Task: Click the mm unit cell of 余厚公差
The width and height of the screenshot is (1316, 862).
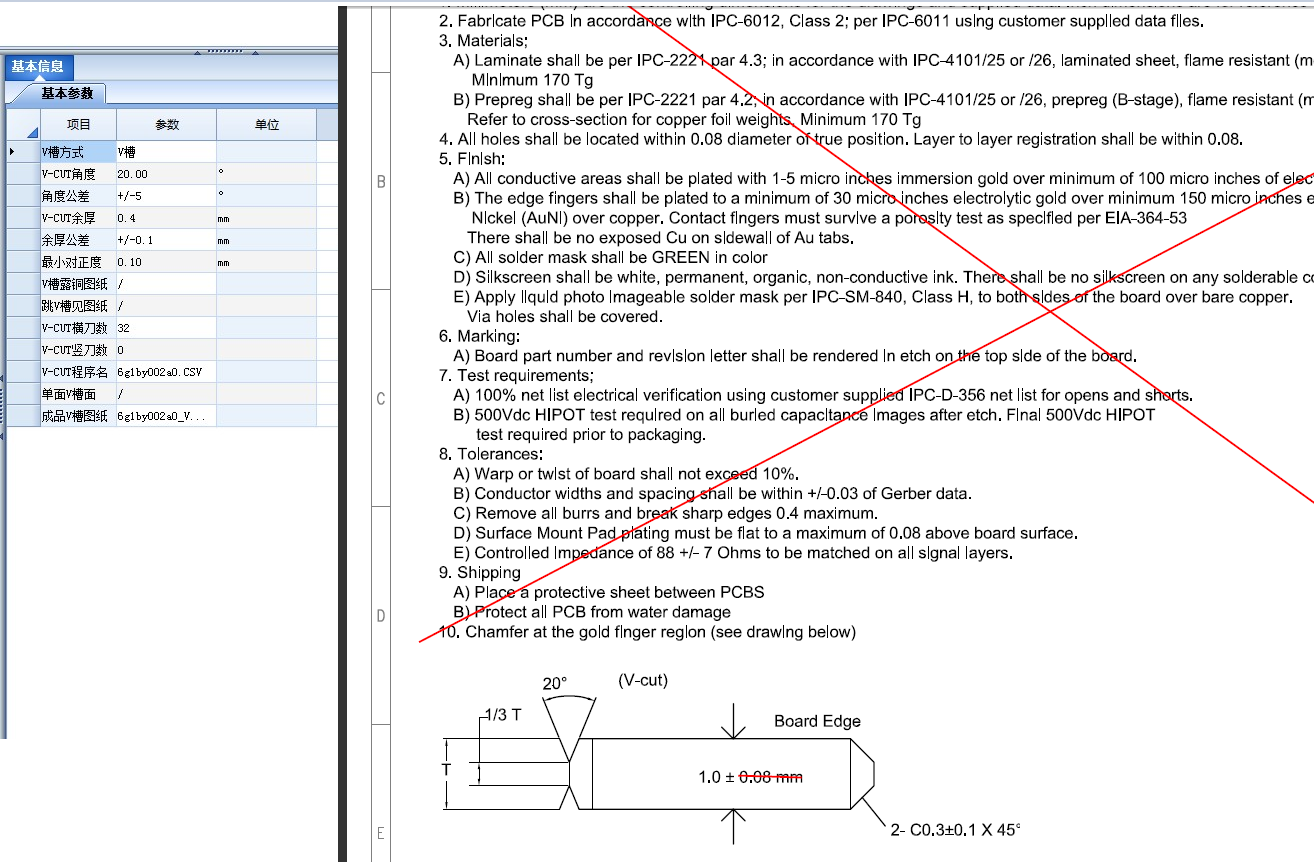Action: [266, 240]
